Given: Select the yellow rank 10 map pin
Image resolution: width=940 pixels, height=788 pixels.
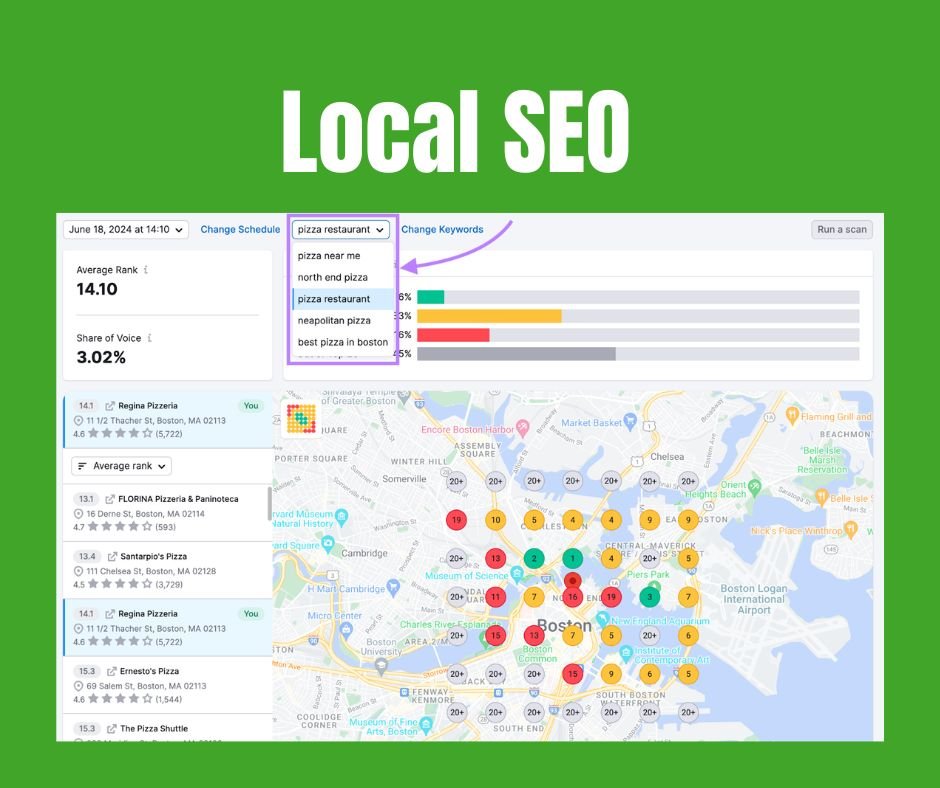Looking at the screenshot, I should 495,520.
